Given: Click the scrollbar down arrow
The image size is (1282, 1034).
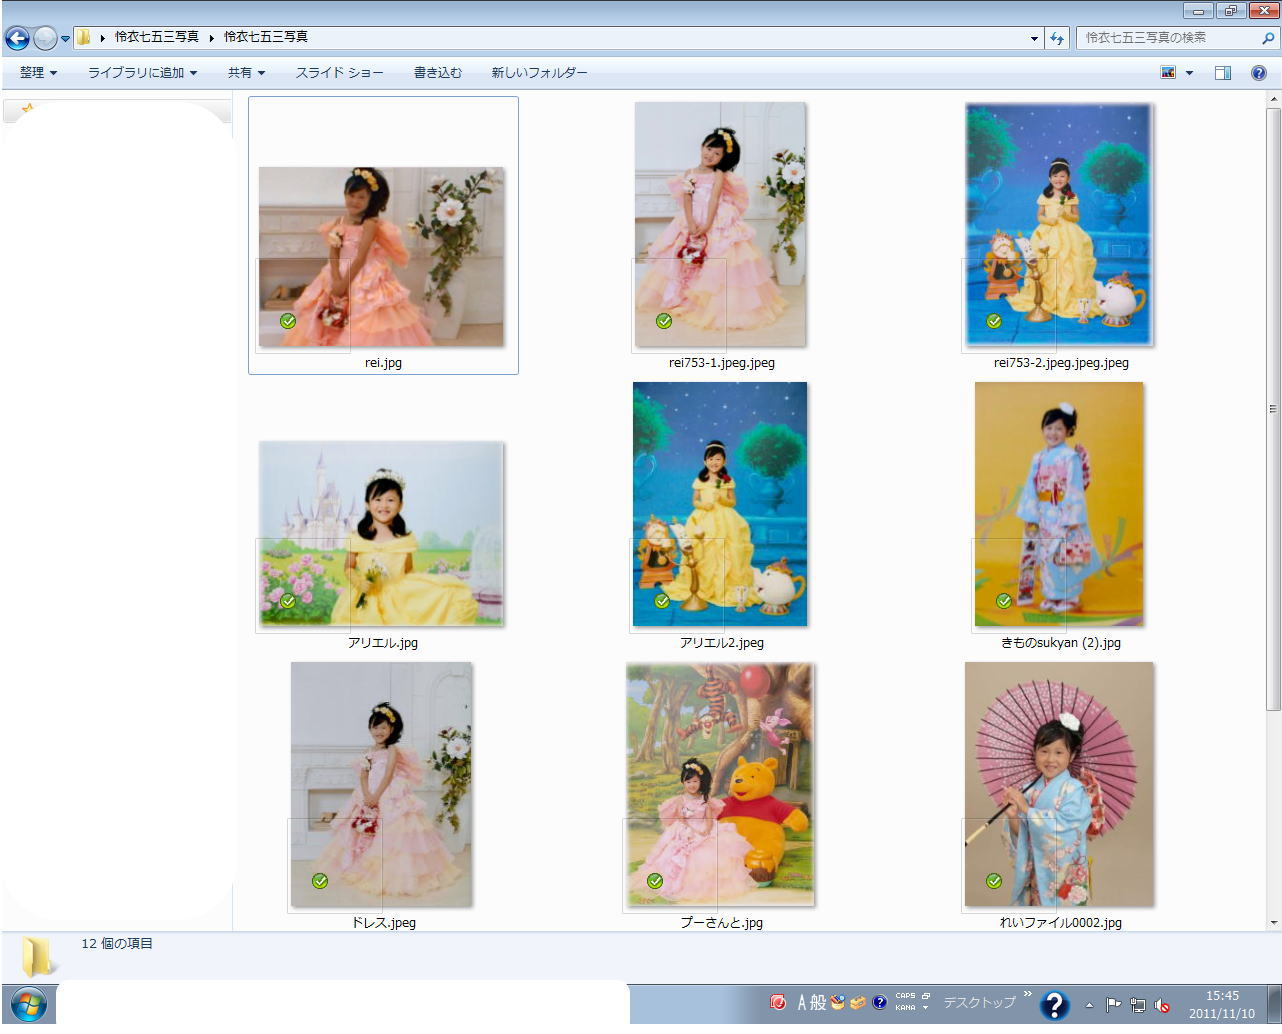Looking at the screenshot, I should coord(1273,922).
